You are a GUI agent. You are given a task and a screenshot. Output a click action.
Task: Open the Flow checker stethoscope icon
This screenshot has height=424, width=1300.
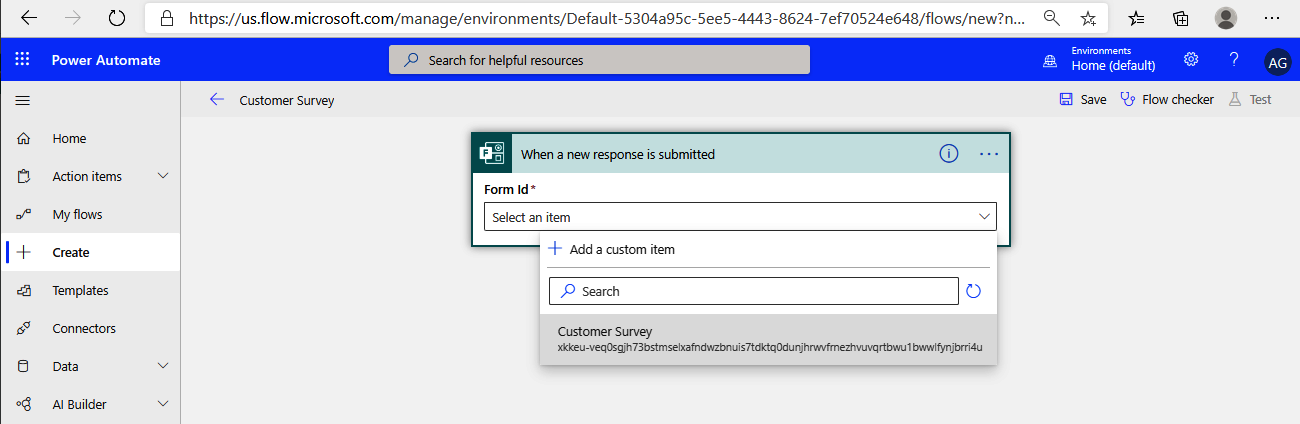tap(1128, 100)
